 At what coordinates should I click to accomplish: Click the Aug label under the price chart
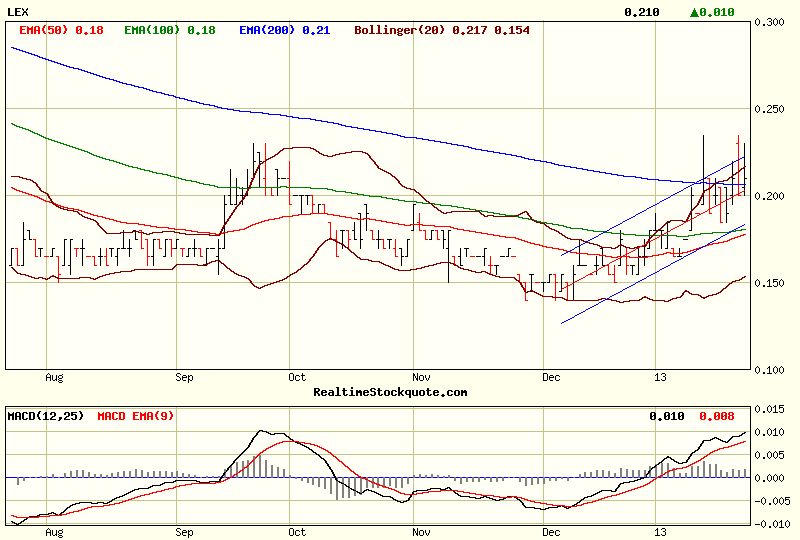coord(54,377)
